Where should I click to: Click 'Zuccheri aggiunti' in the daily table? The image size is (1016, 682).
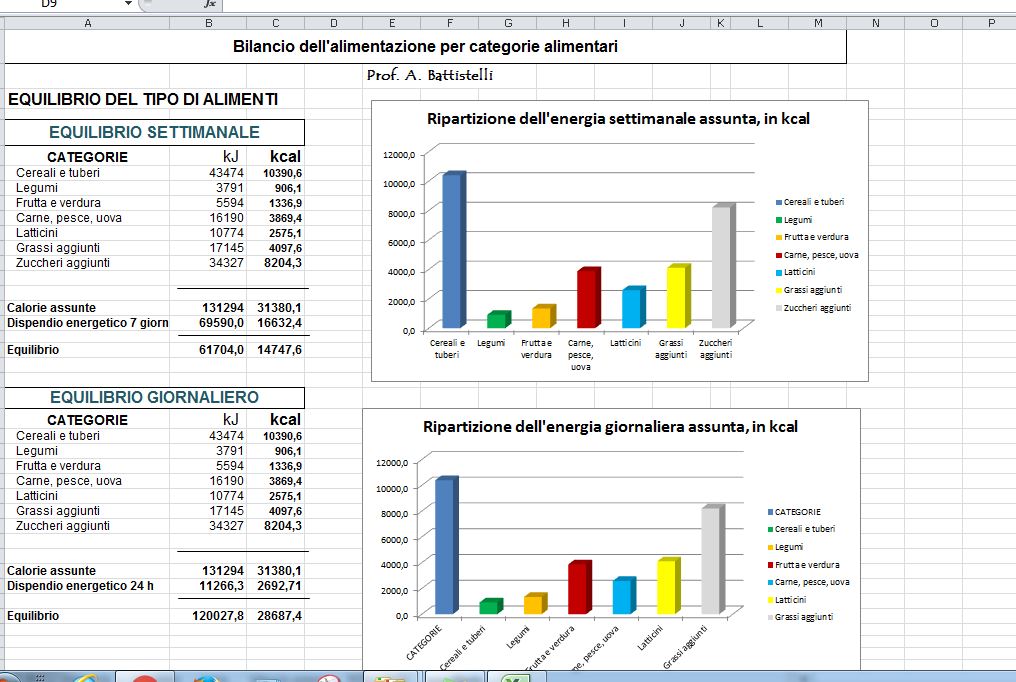pyautogui.click(x=63, y=525)
